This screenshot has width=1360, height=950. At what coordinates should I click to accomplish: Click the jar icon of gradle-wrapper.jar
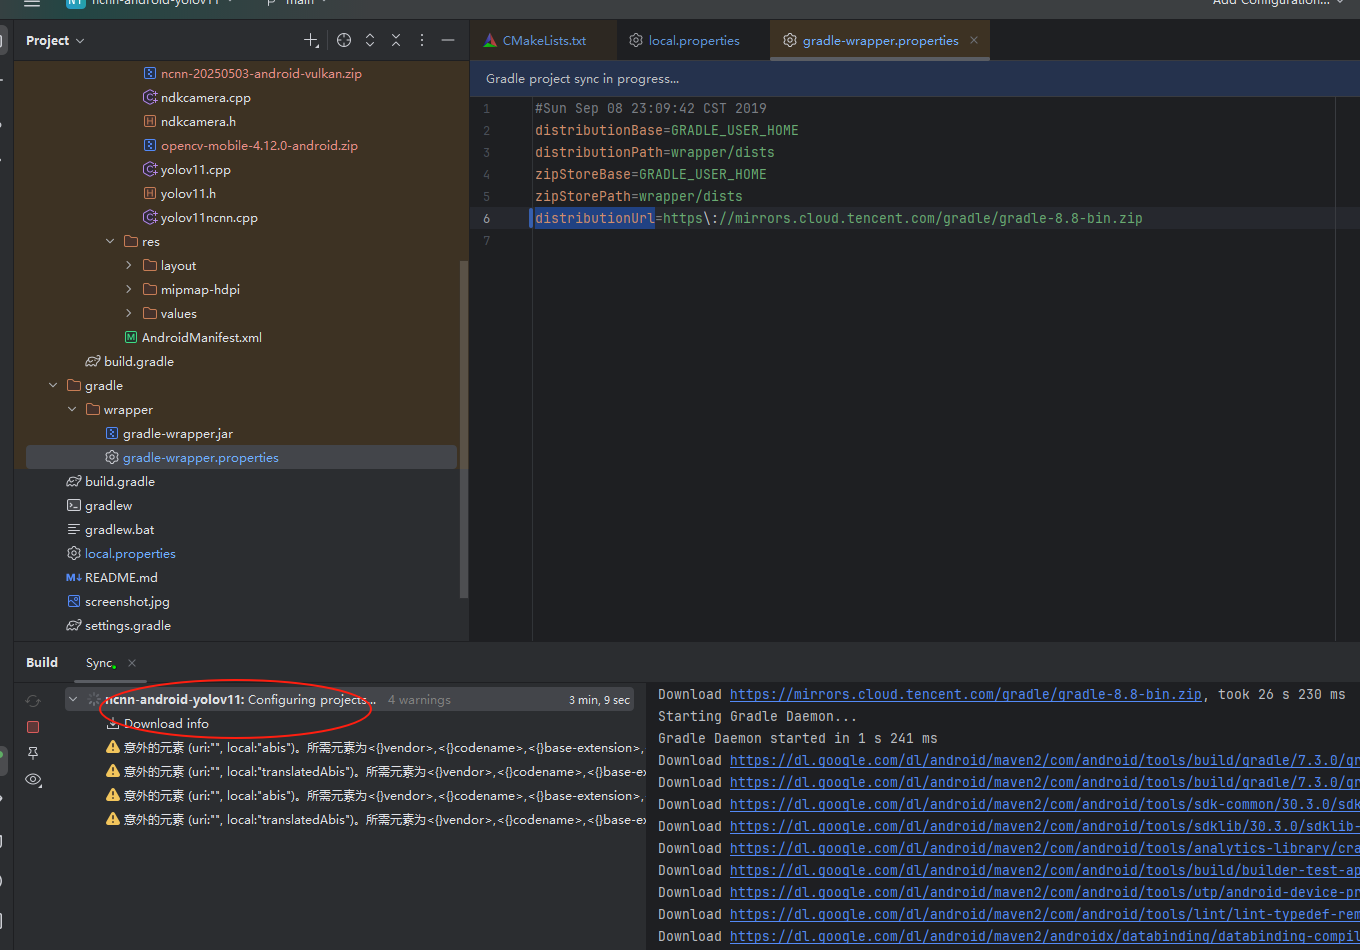pos(112,434)
